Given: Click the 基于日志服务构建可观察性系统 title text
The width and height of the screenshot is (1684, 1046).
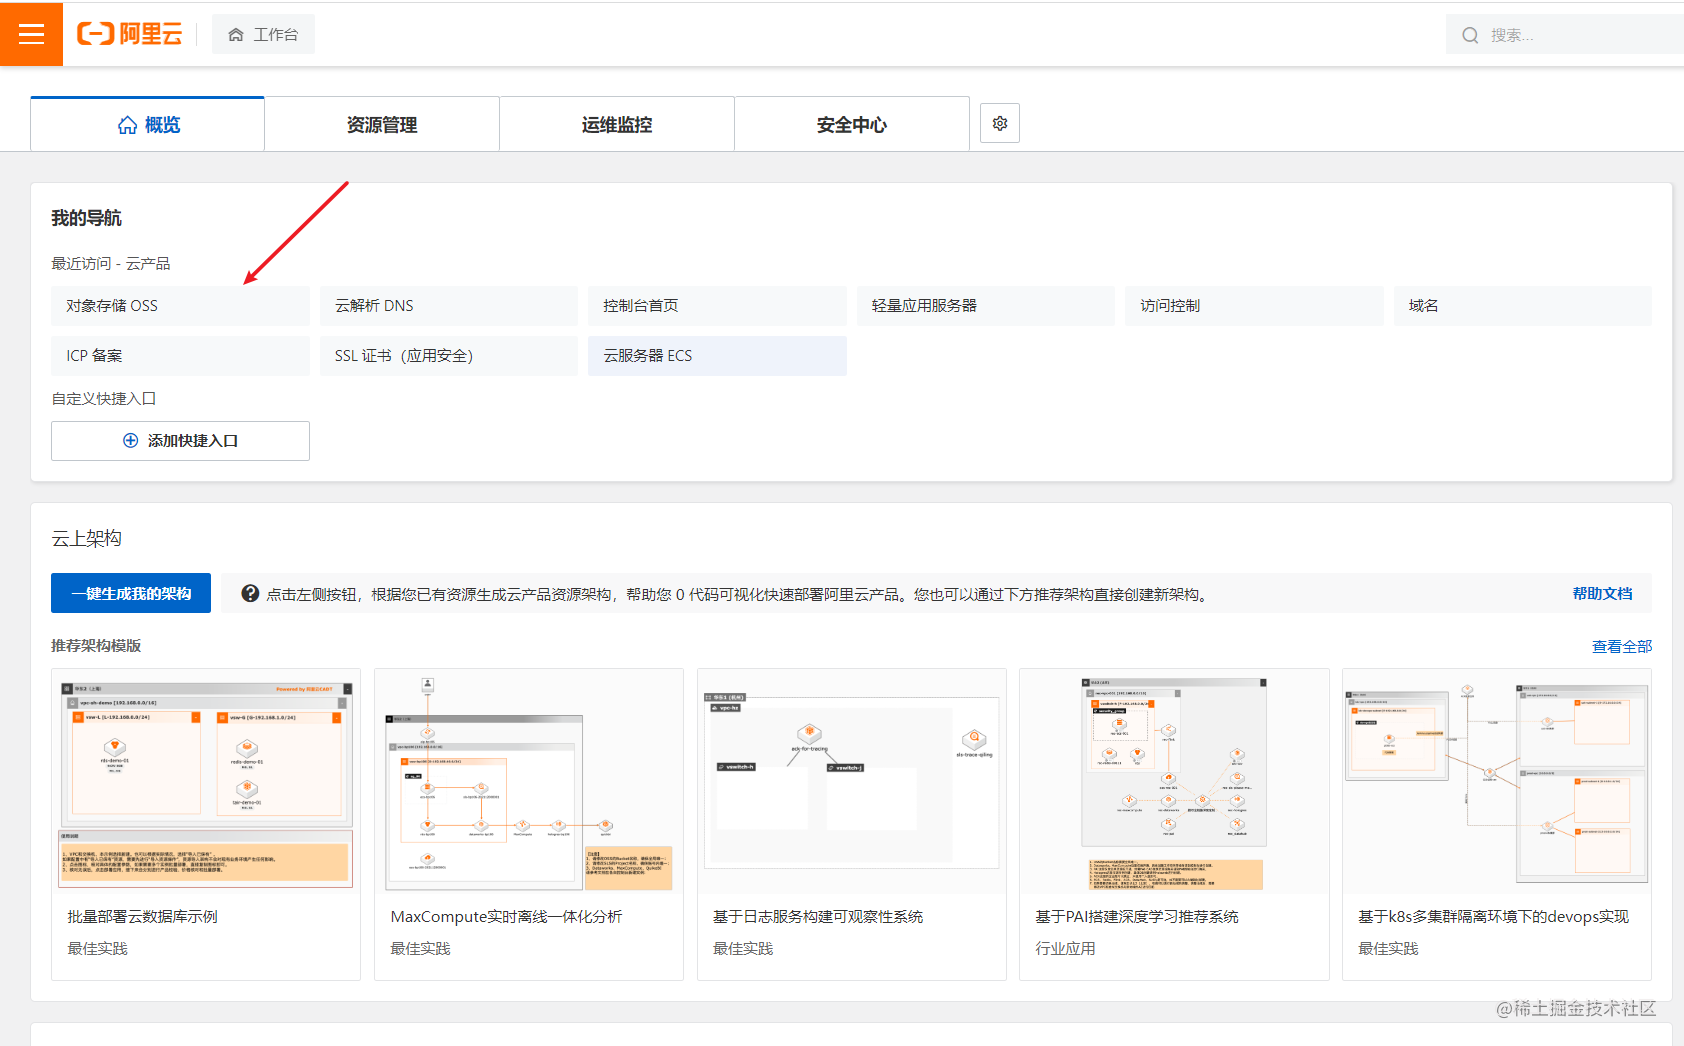Looking at the screenshot, I should tap(818, 917).
